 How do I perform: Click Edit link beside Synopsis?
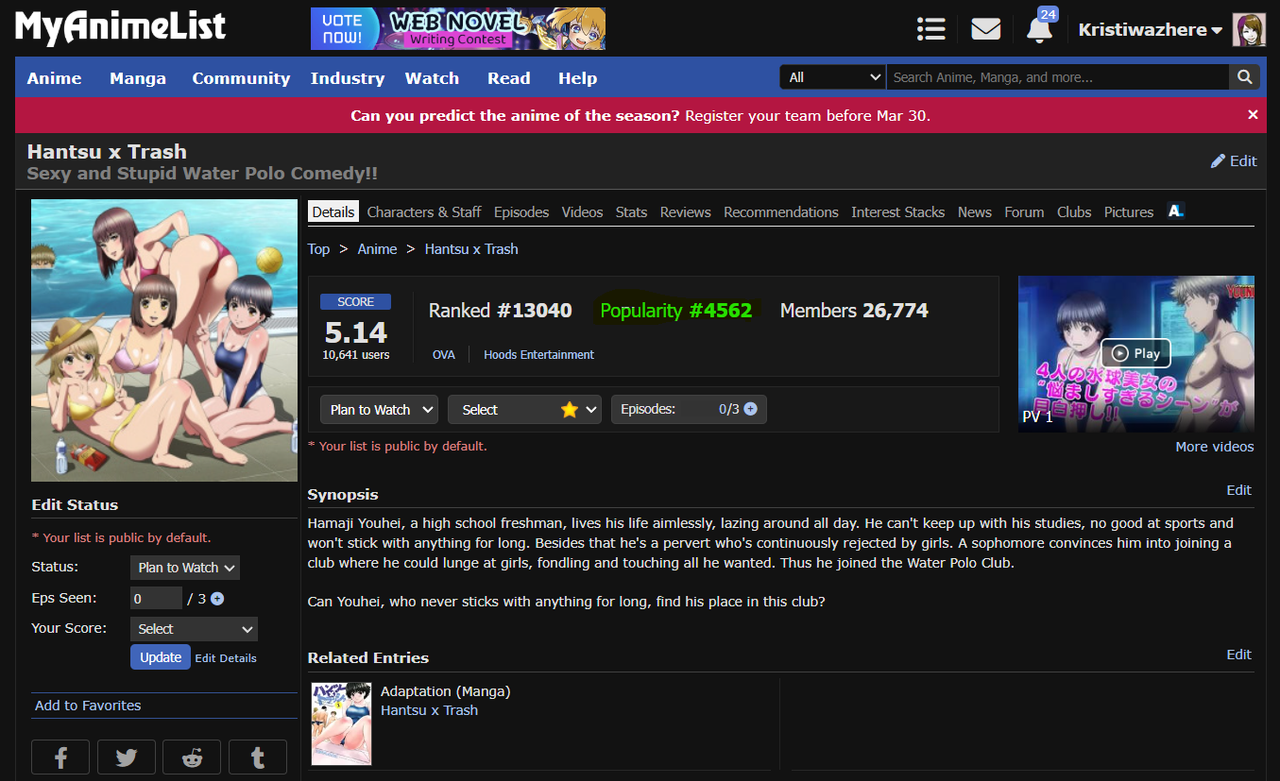click(x=1239, y=490)
